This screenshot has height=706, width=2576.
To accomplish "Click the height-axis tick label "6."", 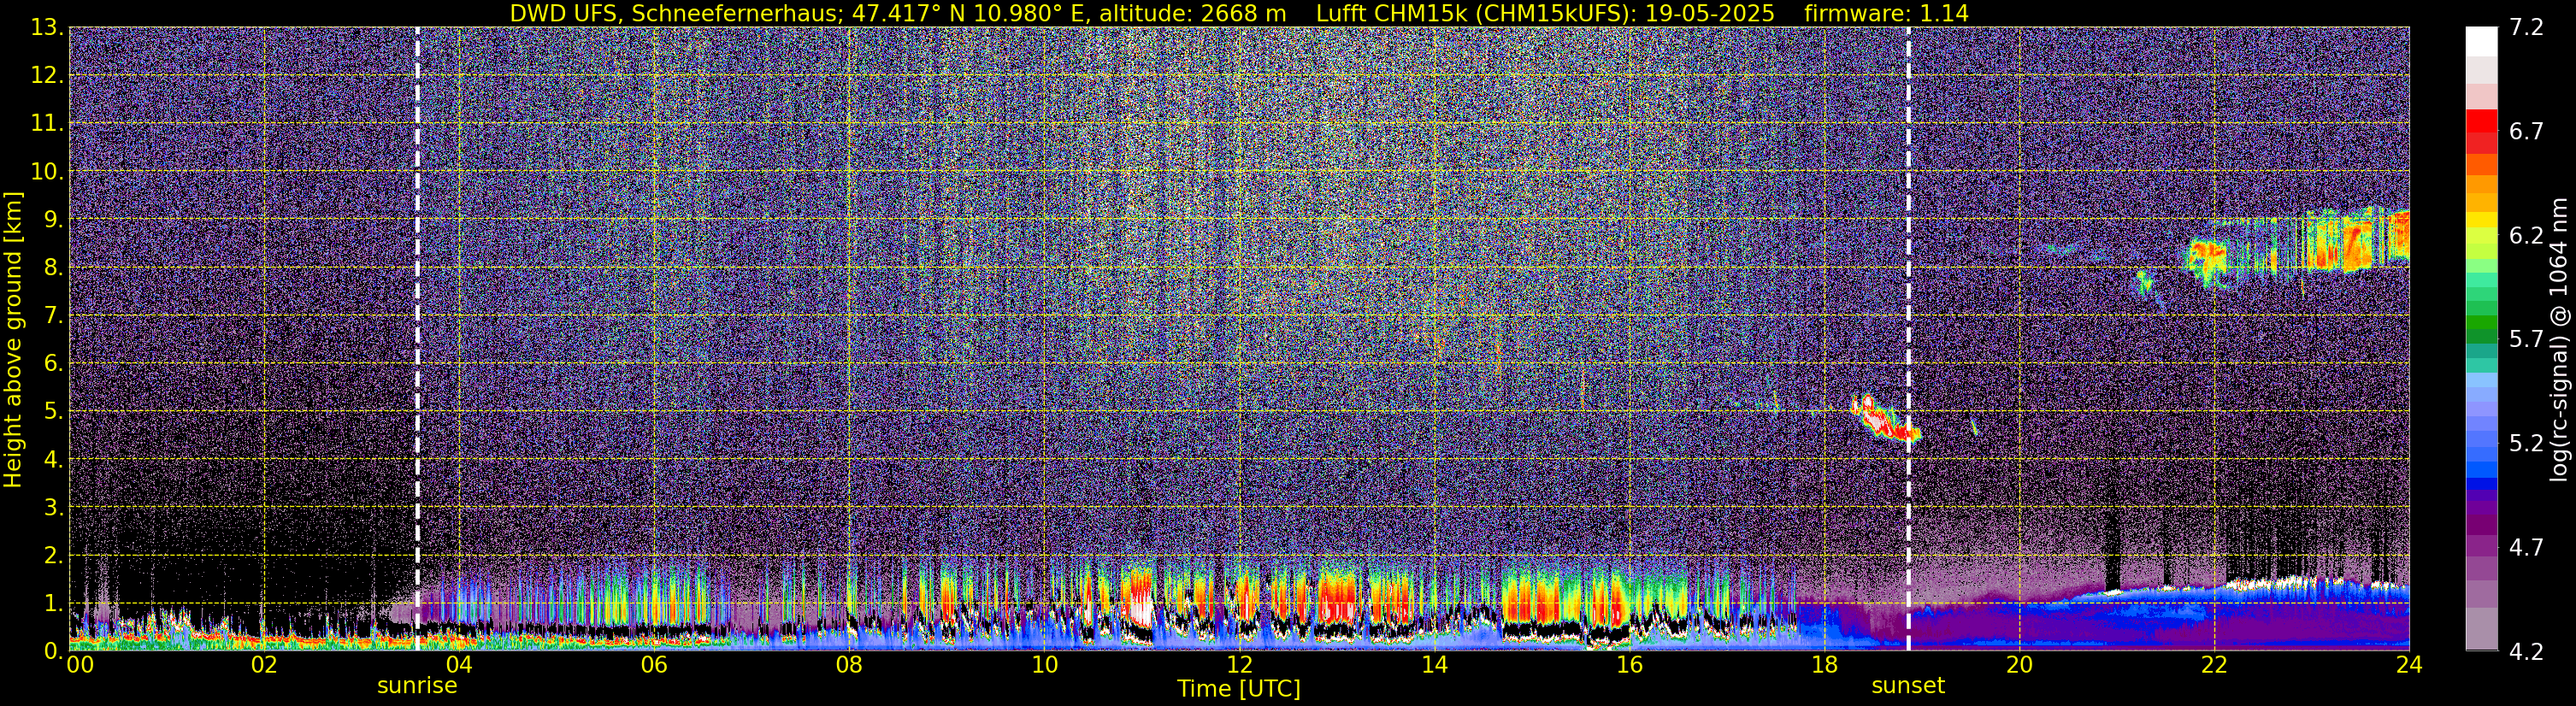I will tap(54, 363).
